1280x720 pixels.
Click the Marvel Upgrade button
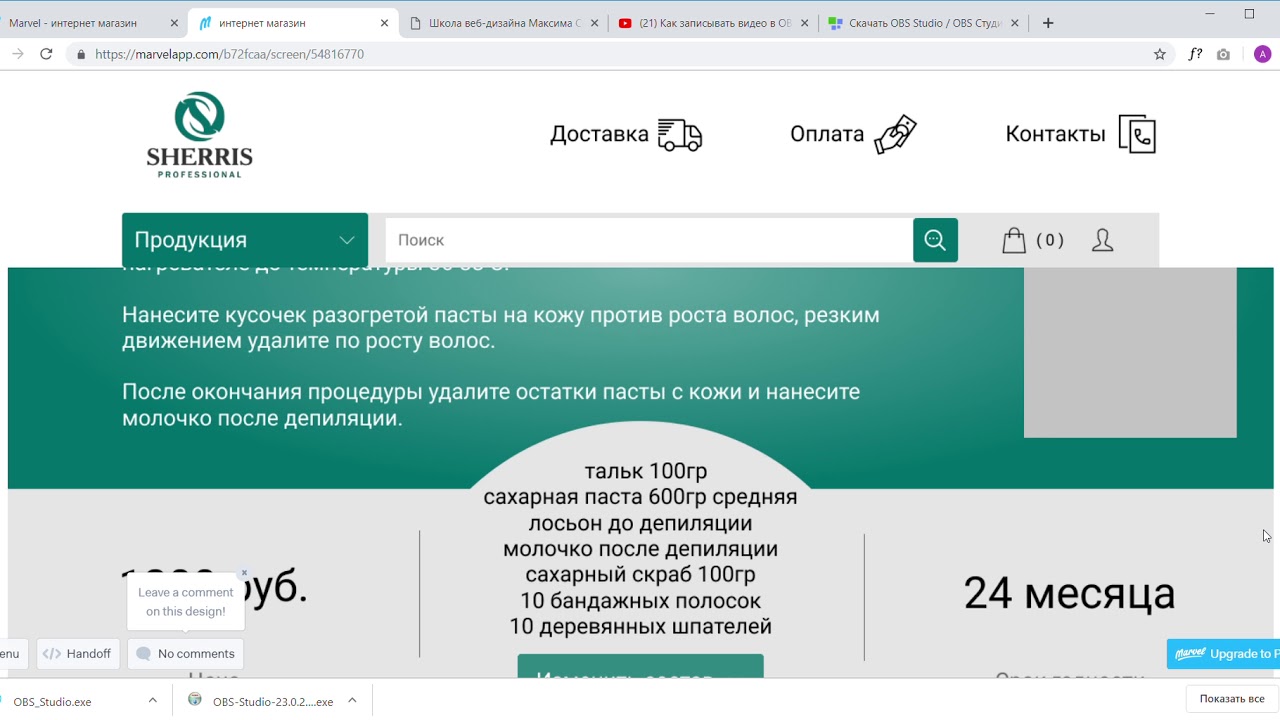tap(1223, 654)
